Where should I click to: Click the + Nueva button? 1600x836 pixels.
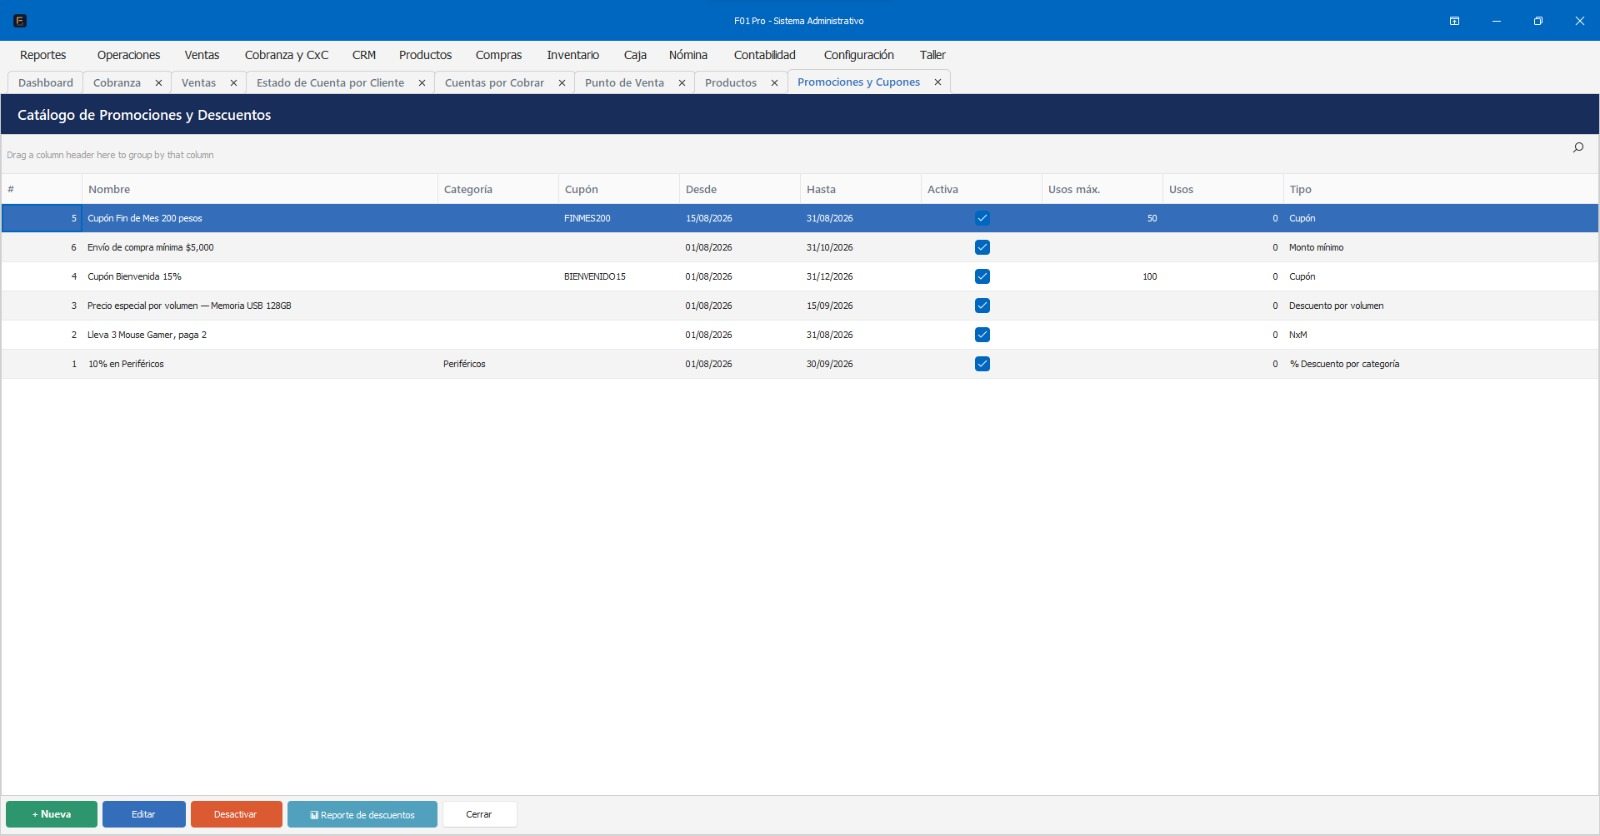click(52, 814)
